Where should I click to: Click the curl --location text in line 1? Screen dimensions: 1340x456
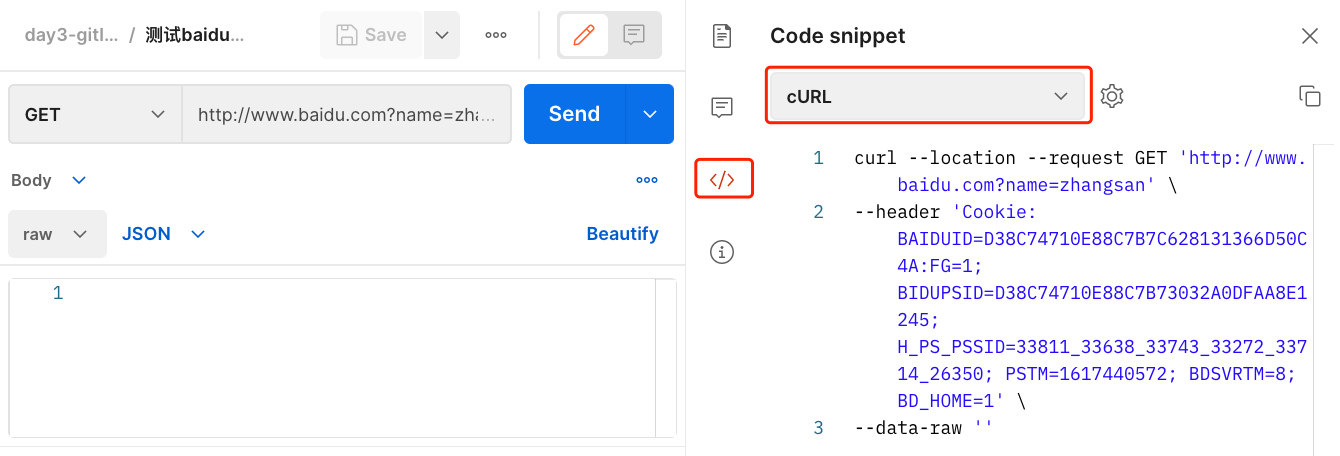[935, 158]
